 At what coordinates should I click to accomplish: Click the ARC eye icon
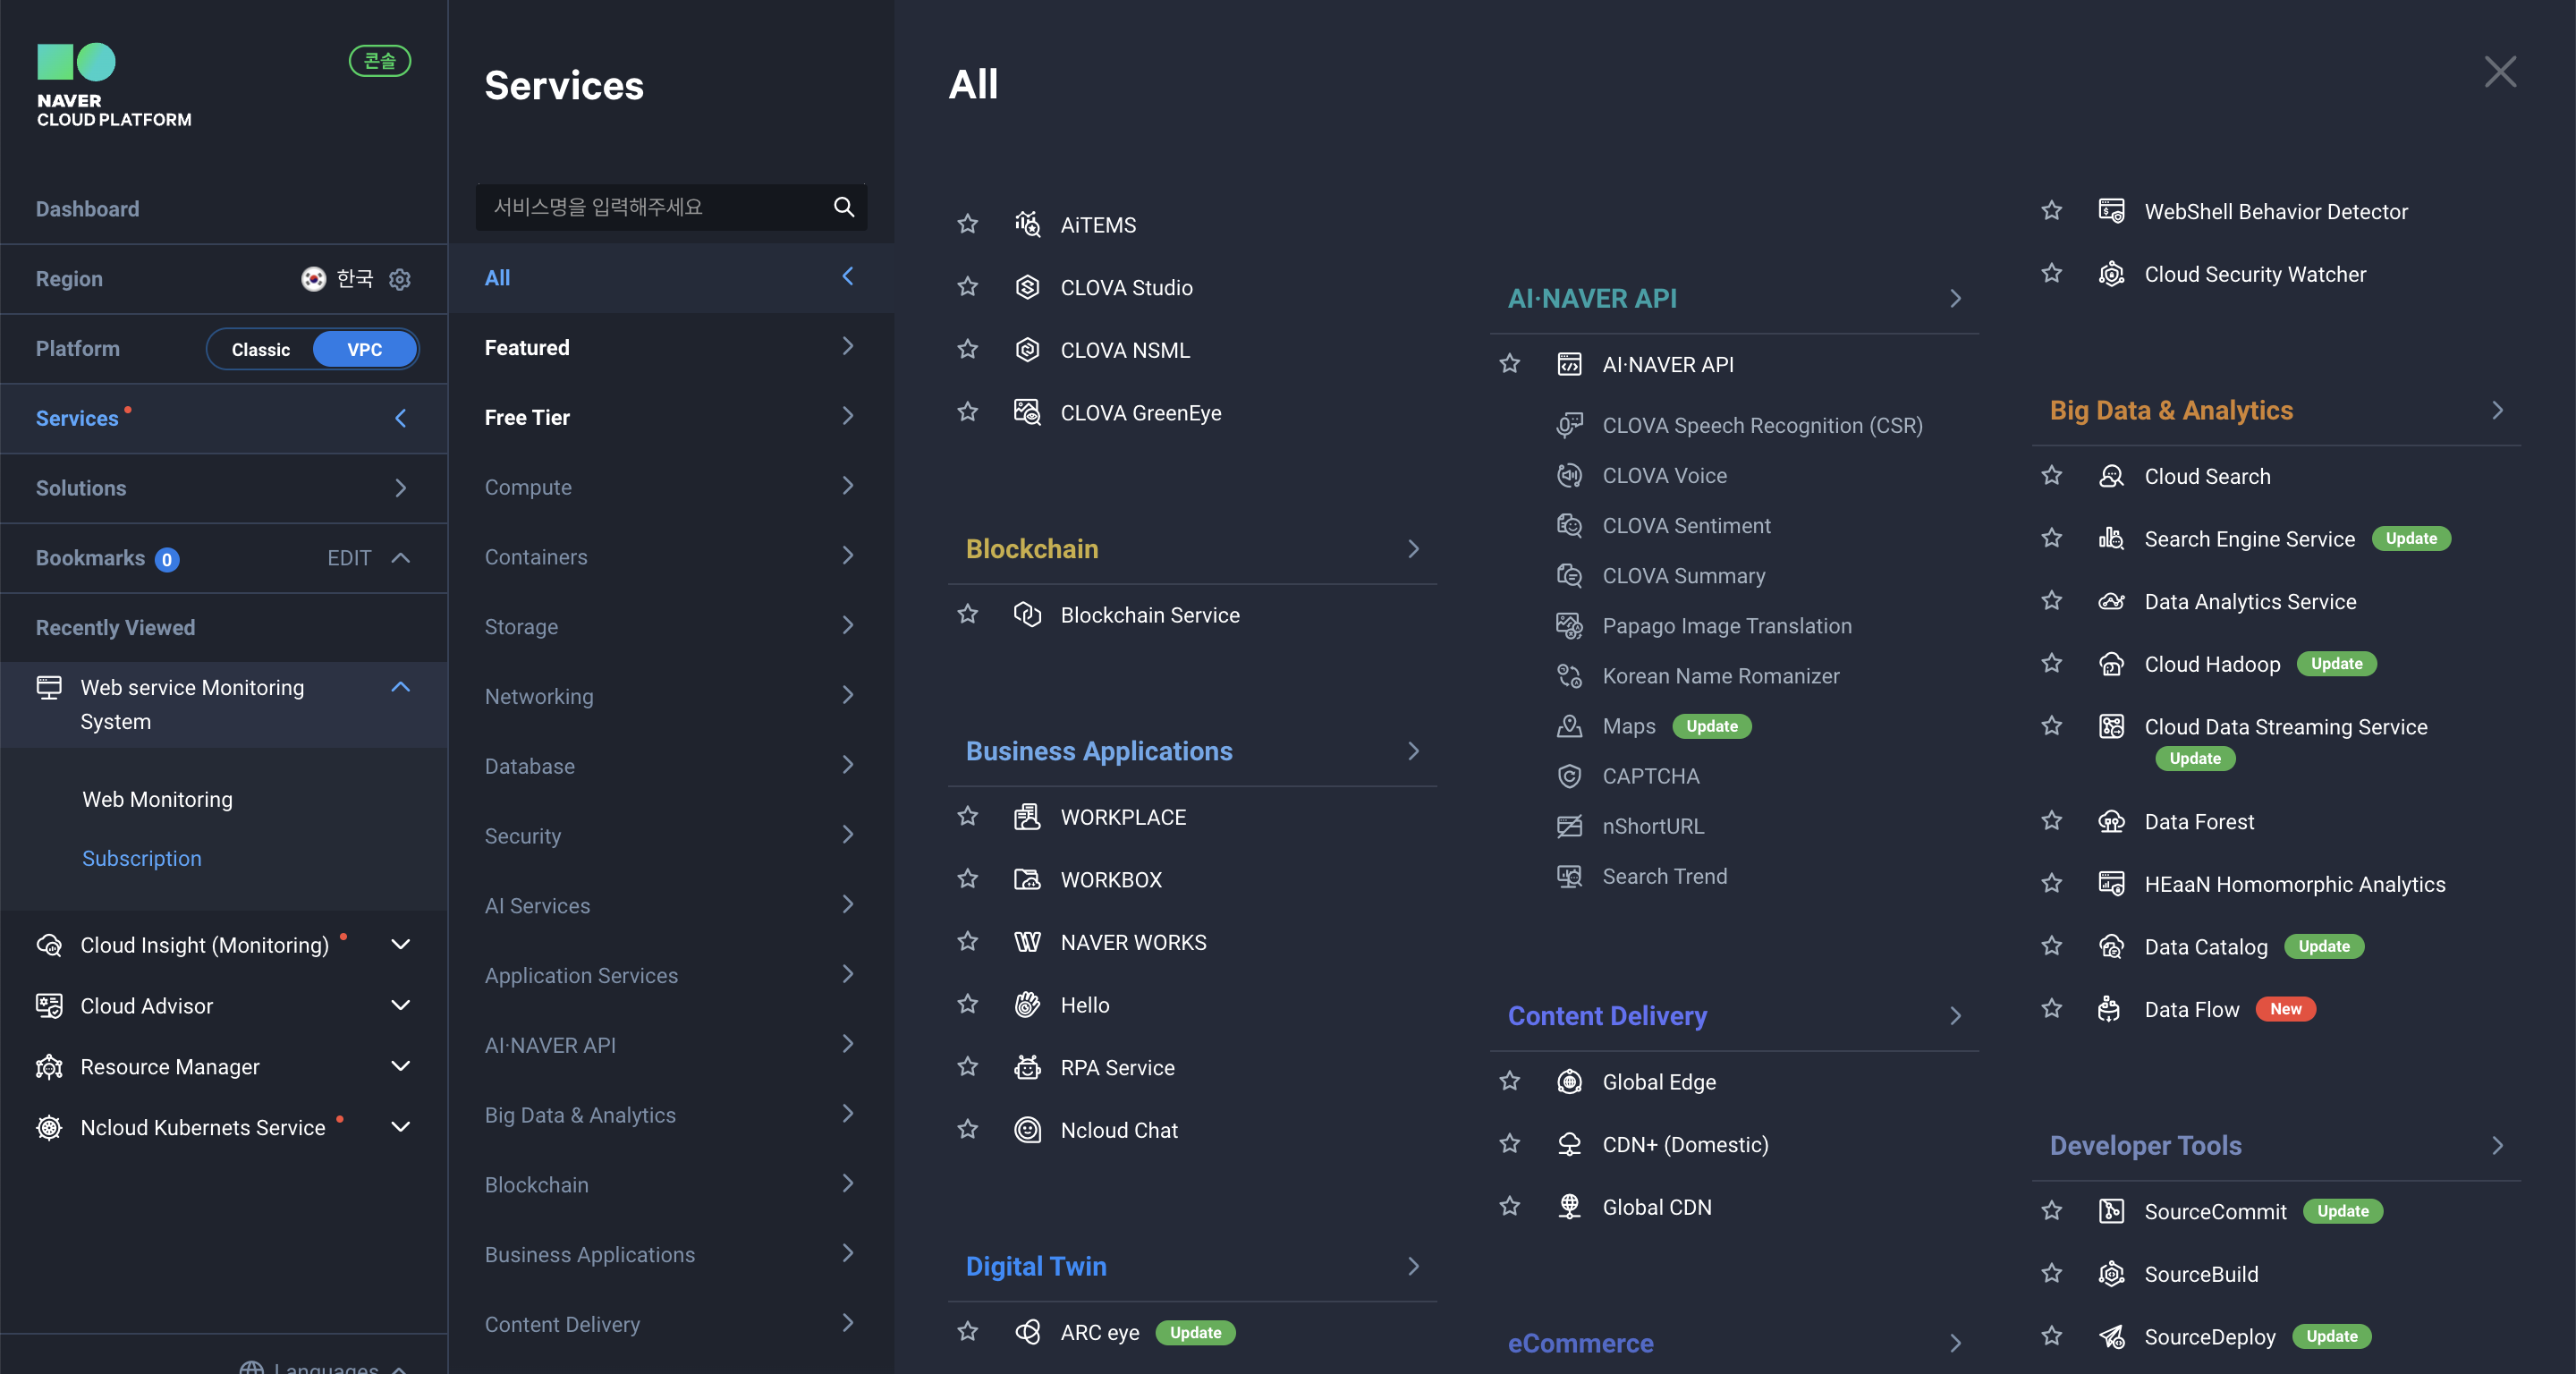[x=1027, y=1332]
